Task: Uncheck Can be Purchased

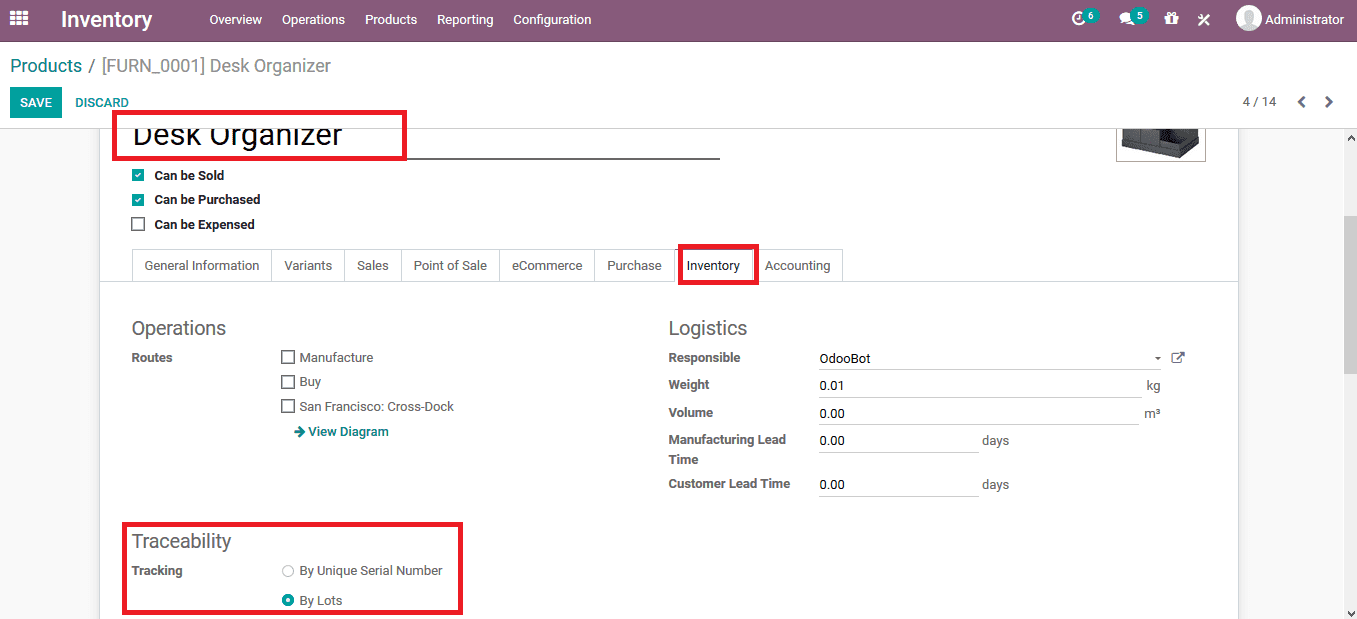Action: tap(138, 200)
